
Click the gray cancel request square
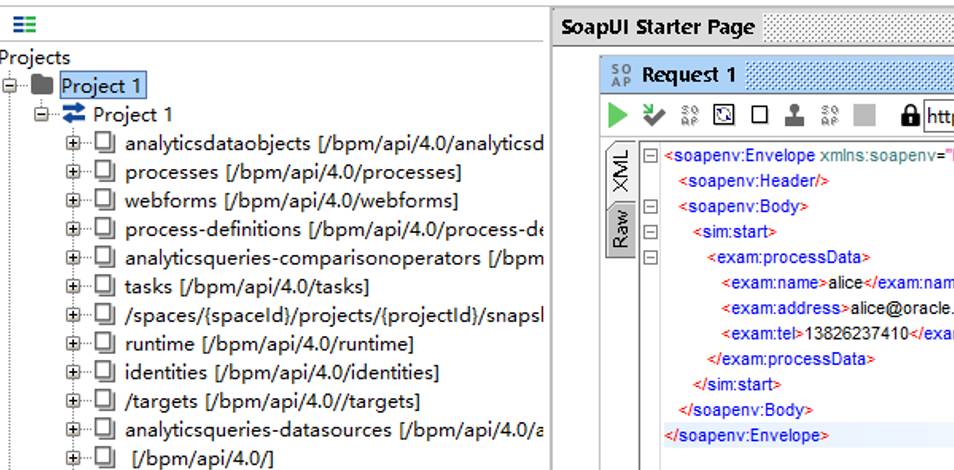tap(864, 115)
